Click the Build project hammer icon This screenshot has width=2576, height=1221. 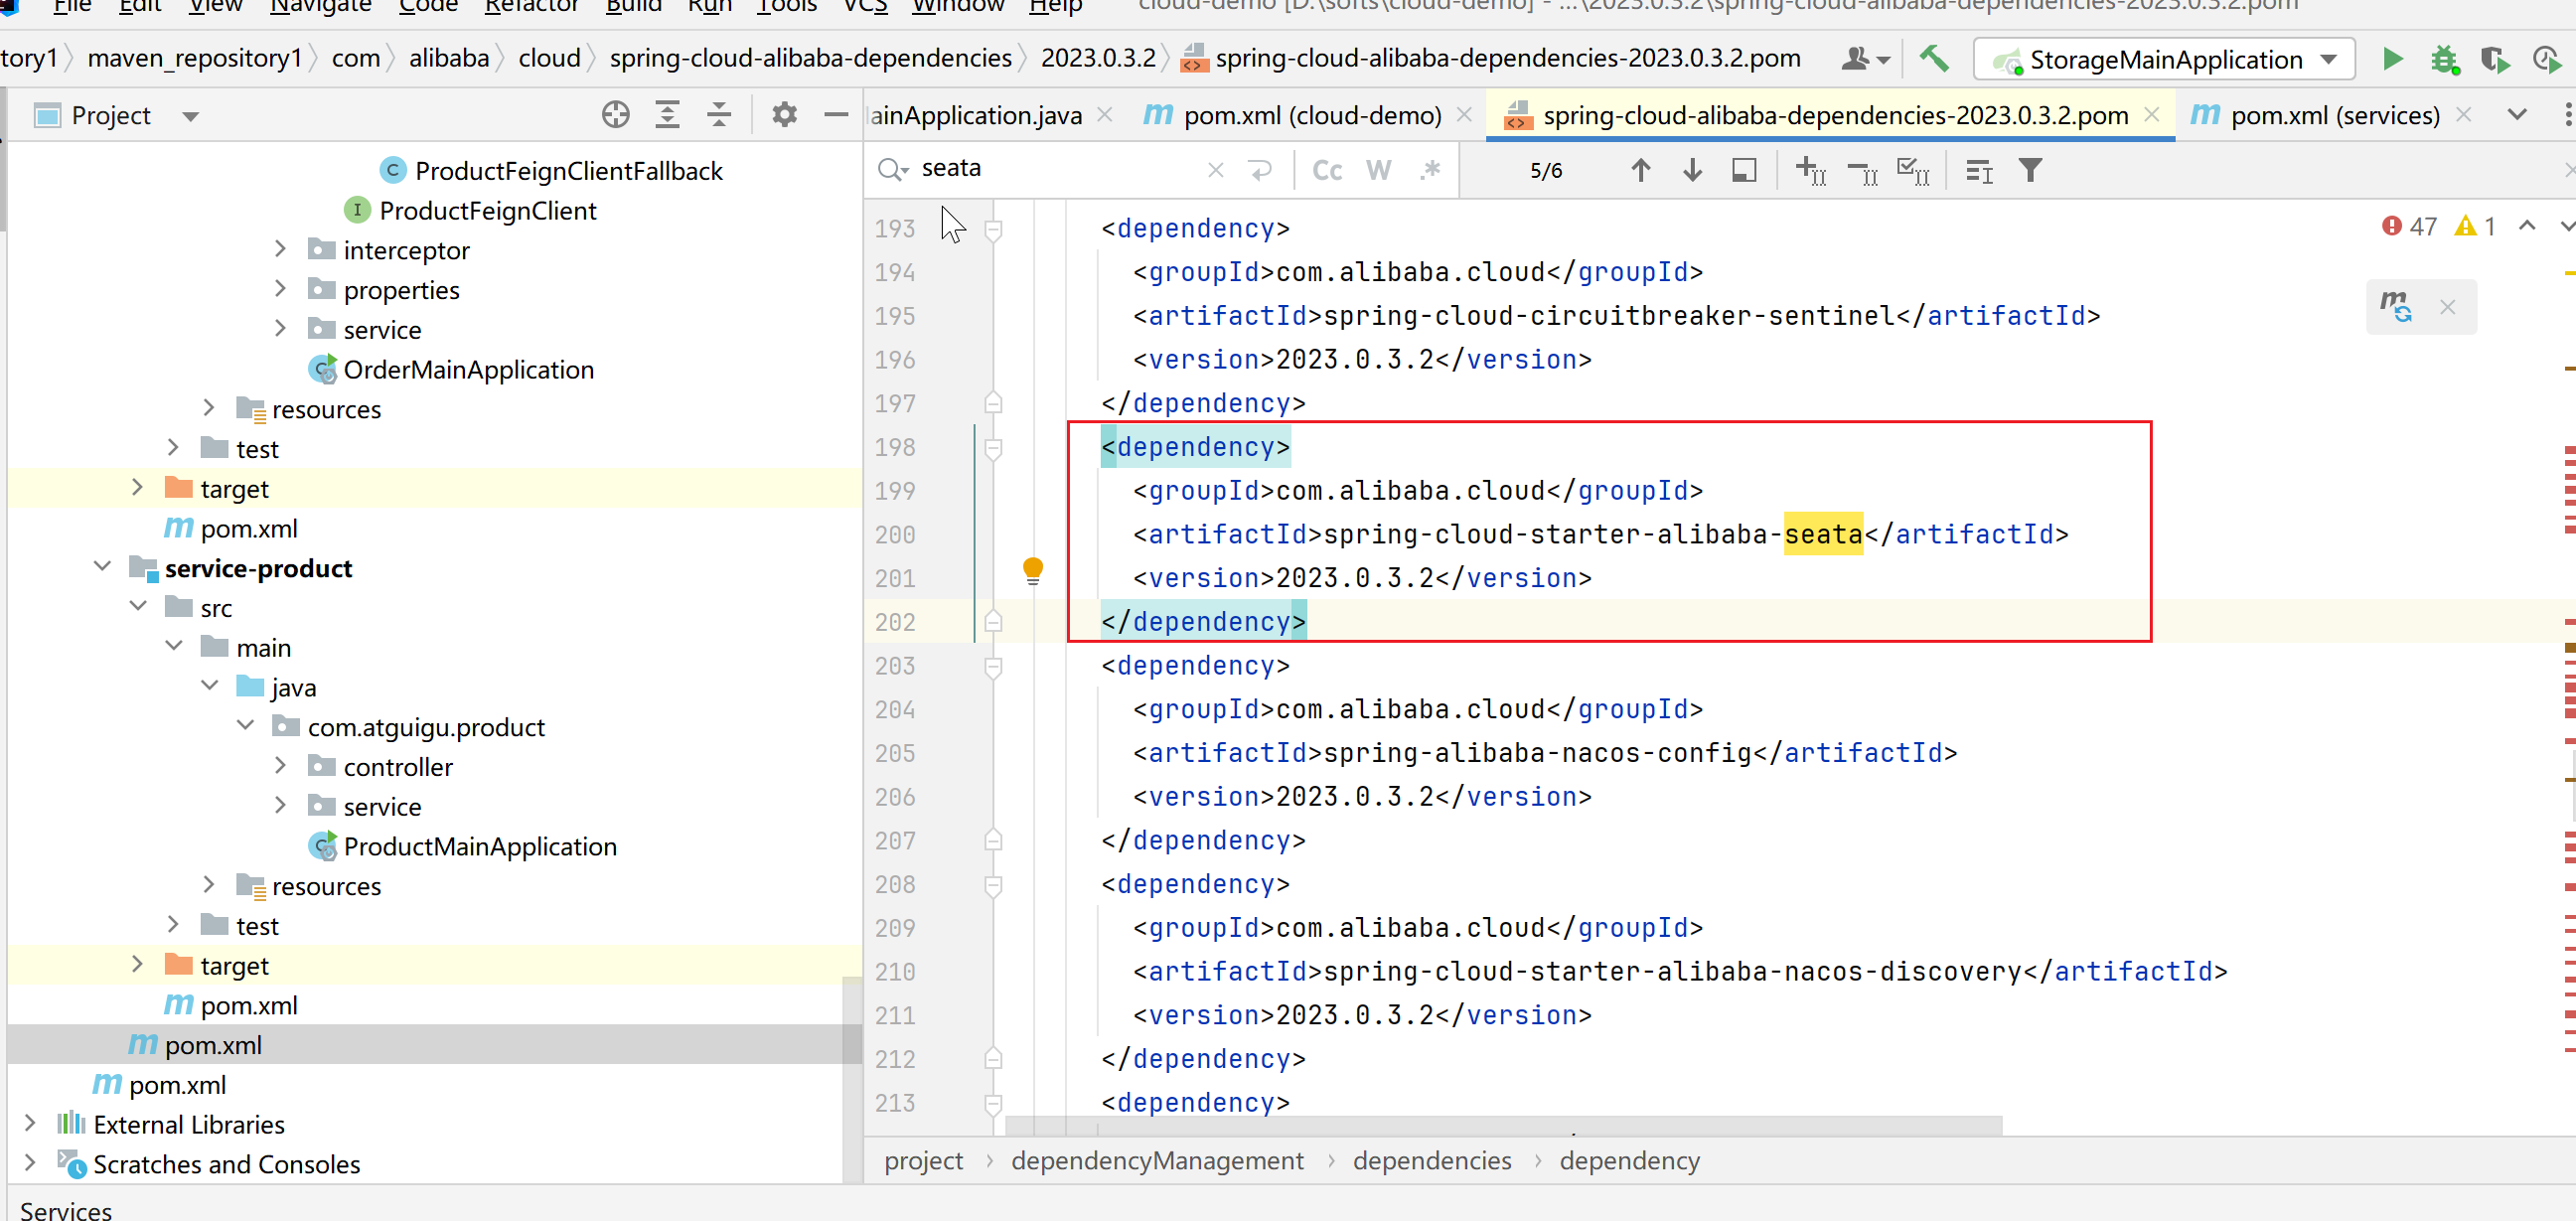[x=1933, y=59]
